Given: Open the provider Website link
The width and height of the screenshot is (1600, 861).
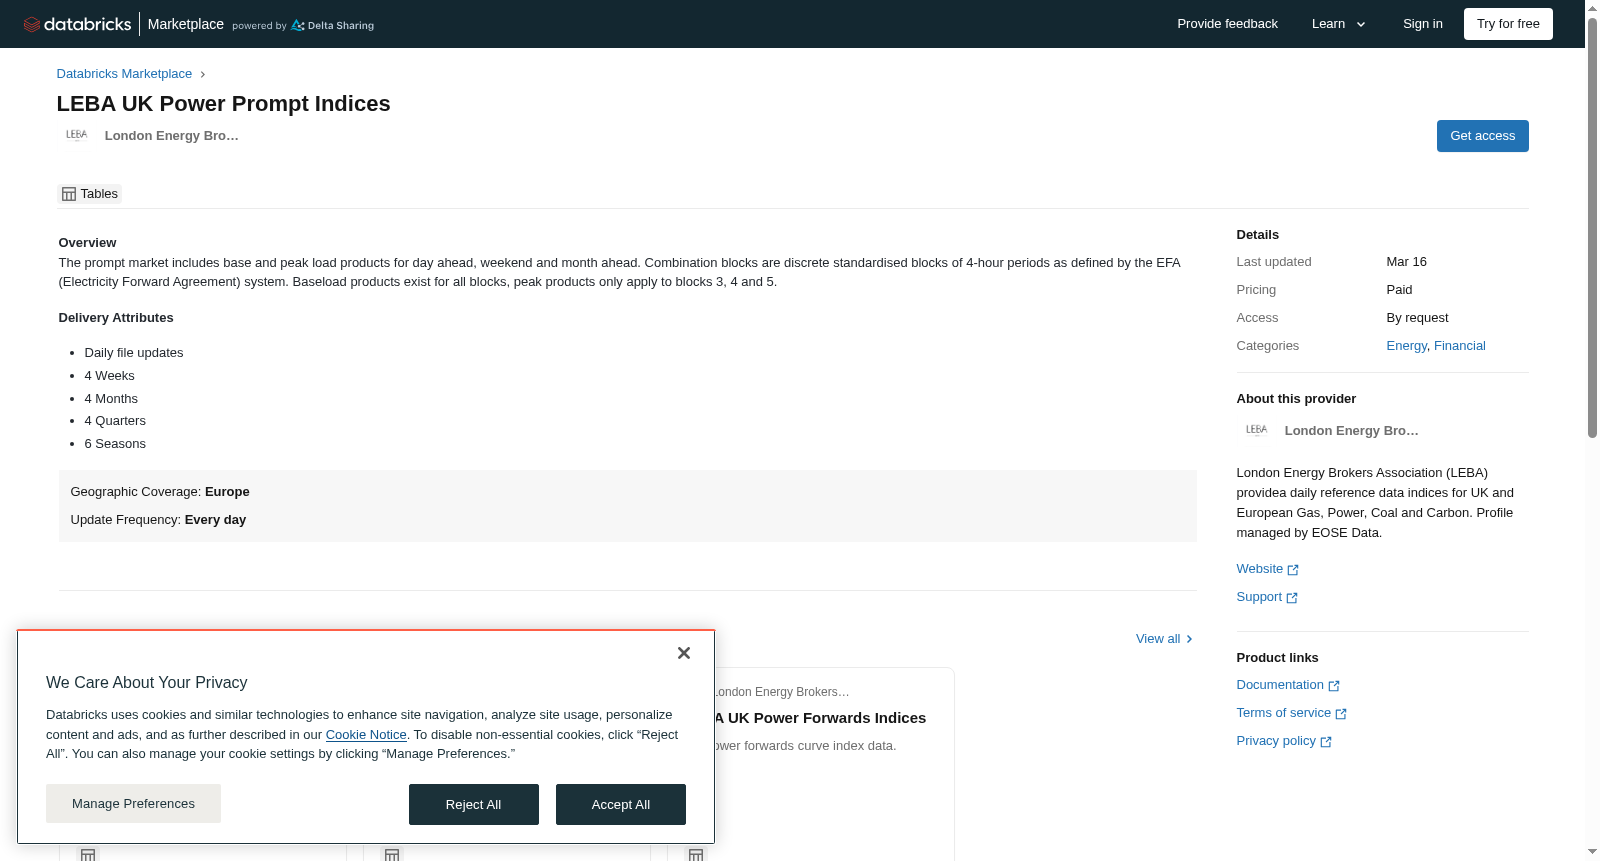Looking at the screenshot, I should (x=1267, y=569).
